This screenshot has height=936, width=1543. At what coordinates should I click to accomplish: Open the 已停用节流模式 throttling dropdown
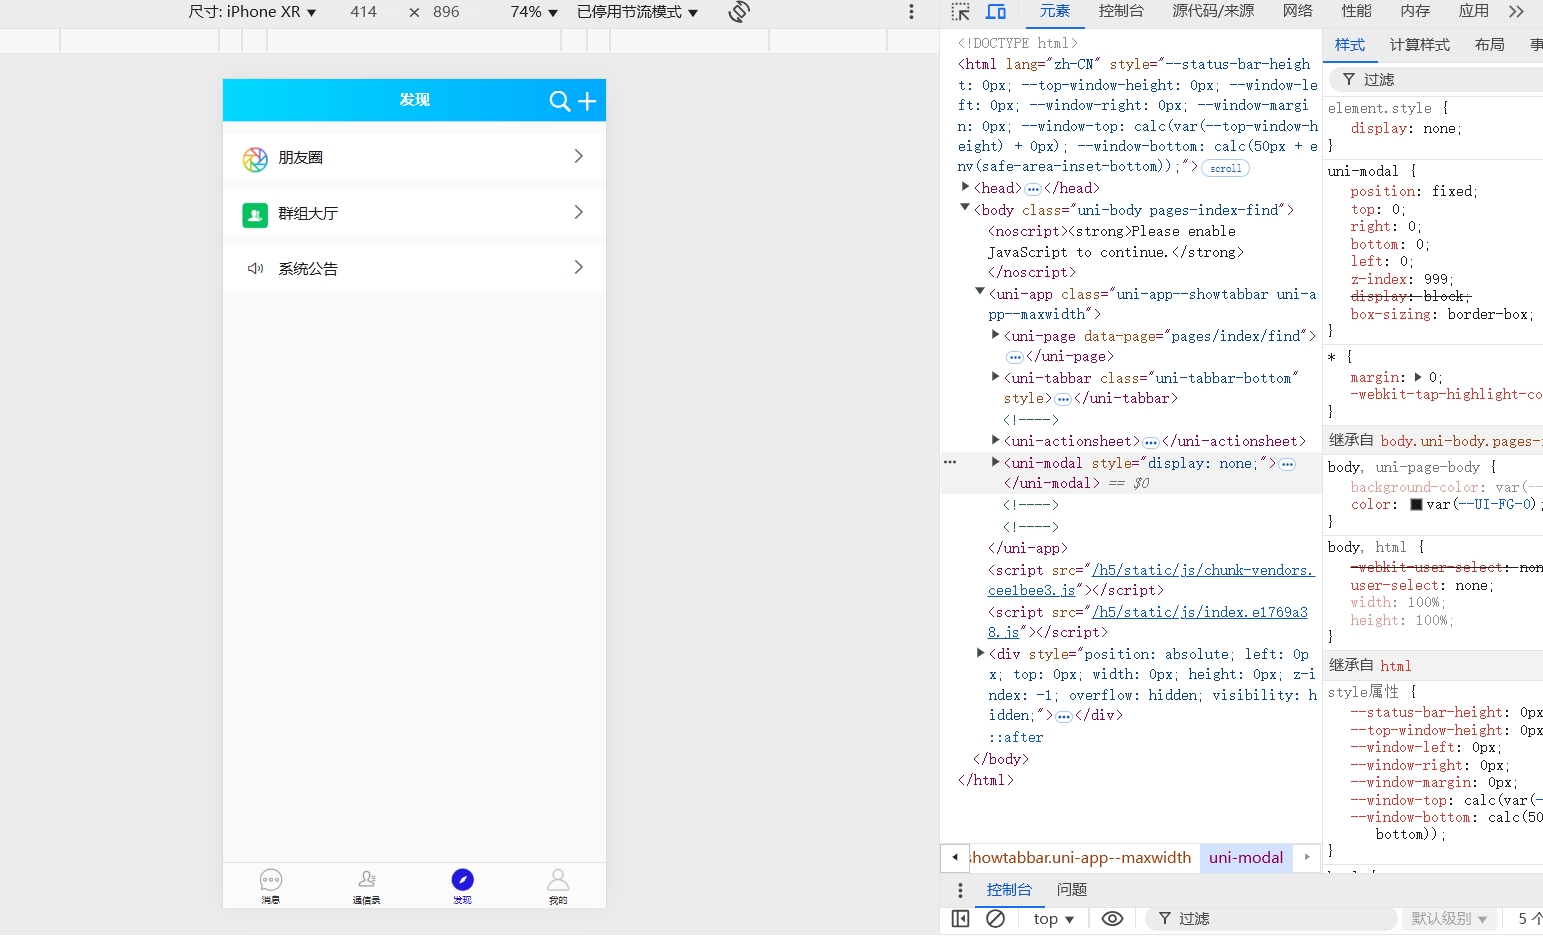637,12
